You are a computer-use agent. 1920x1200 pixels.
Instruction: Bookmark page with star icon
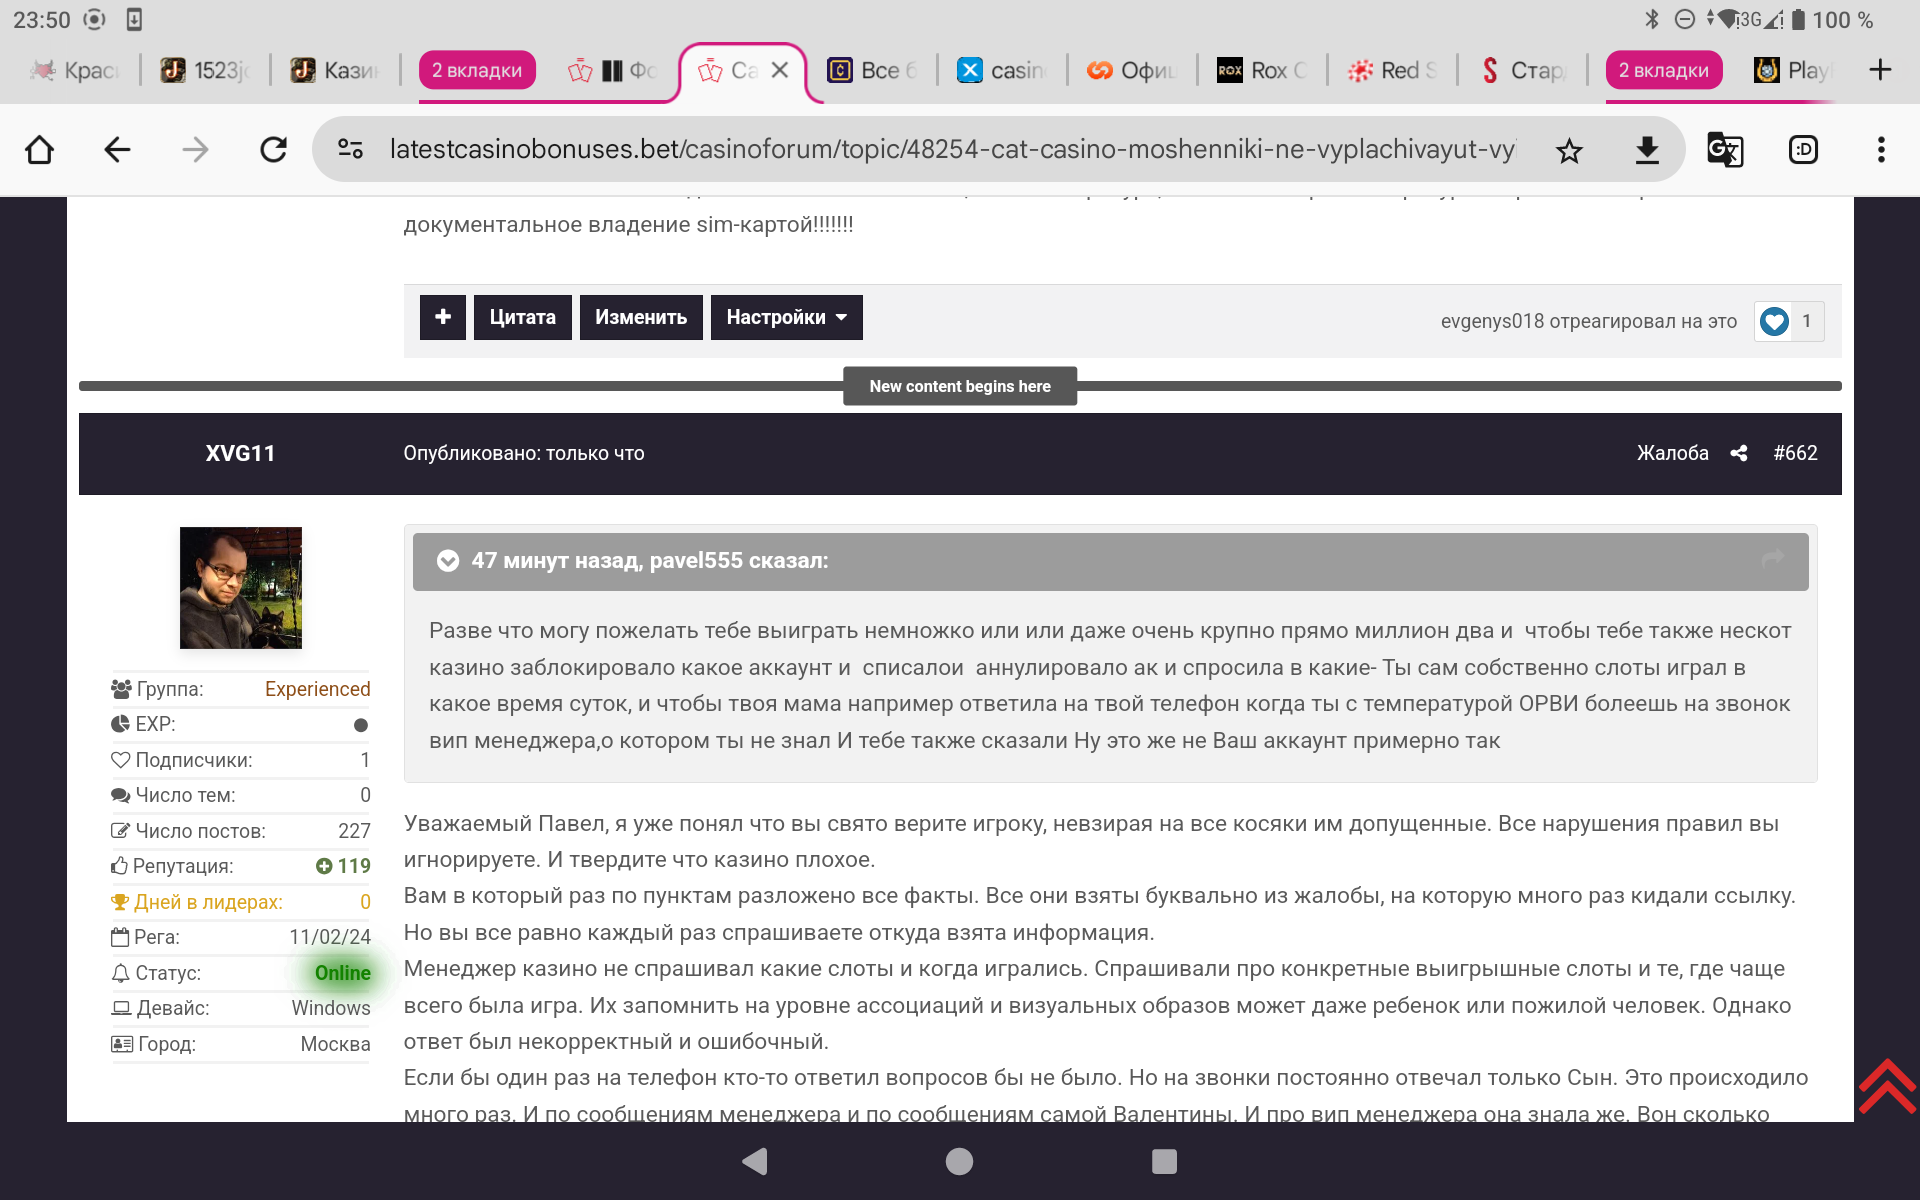(1569, 150)
